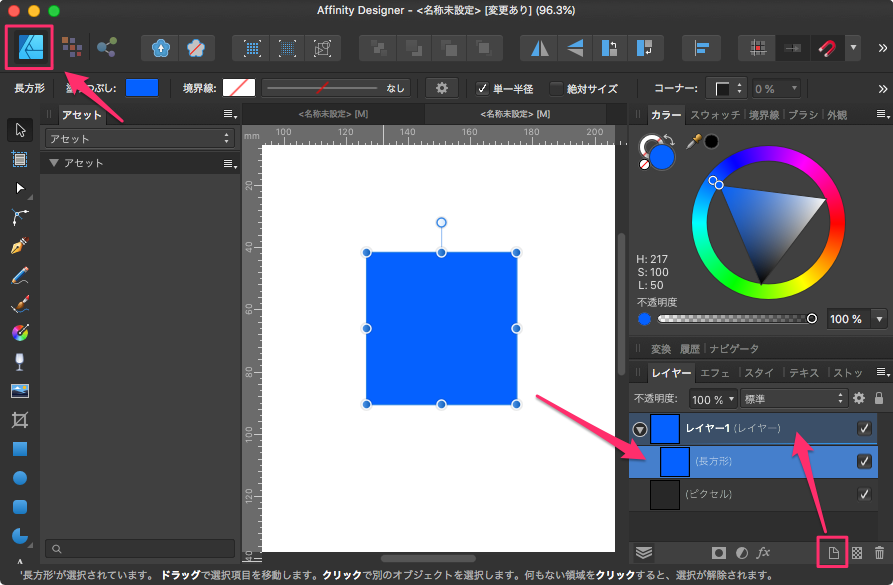Toggle the snapping magnet icon
This screenshot has height=585, width=893.
tap(826, 47)
